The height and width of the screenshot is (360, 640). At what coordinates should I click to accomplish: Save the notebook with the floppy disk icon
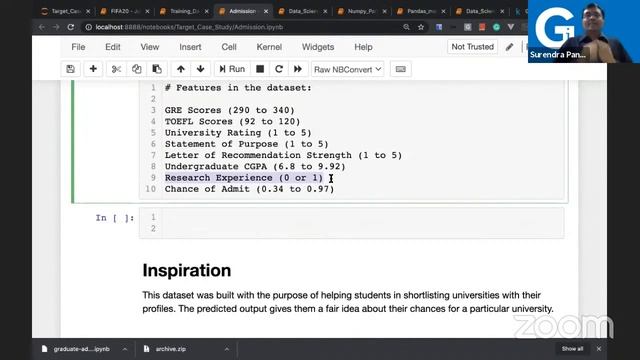tap(71, 69)
